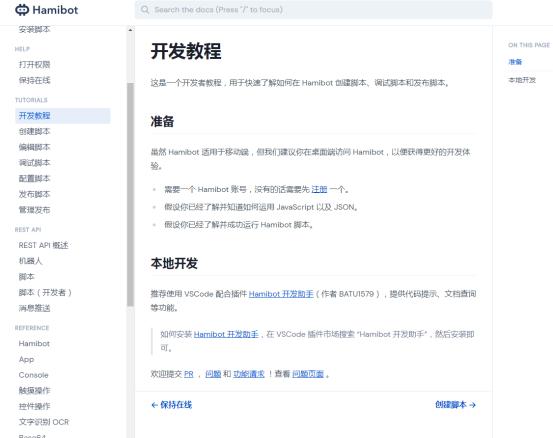Click the 开发教程 page title
This screenshot has height=438, width=553.
coord(186,51)
